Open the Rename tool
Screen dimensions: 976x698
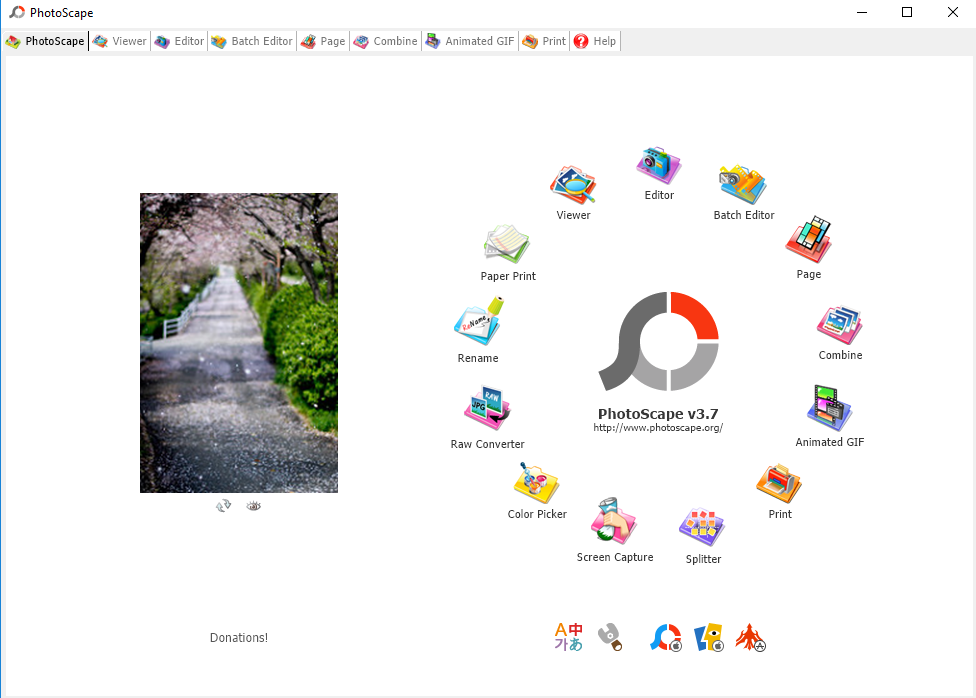pos(479,321)
